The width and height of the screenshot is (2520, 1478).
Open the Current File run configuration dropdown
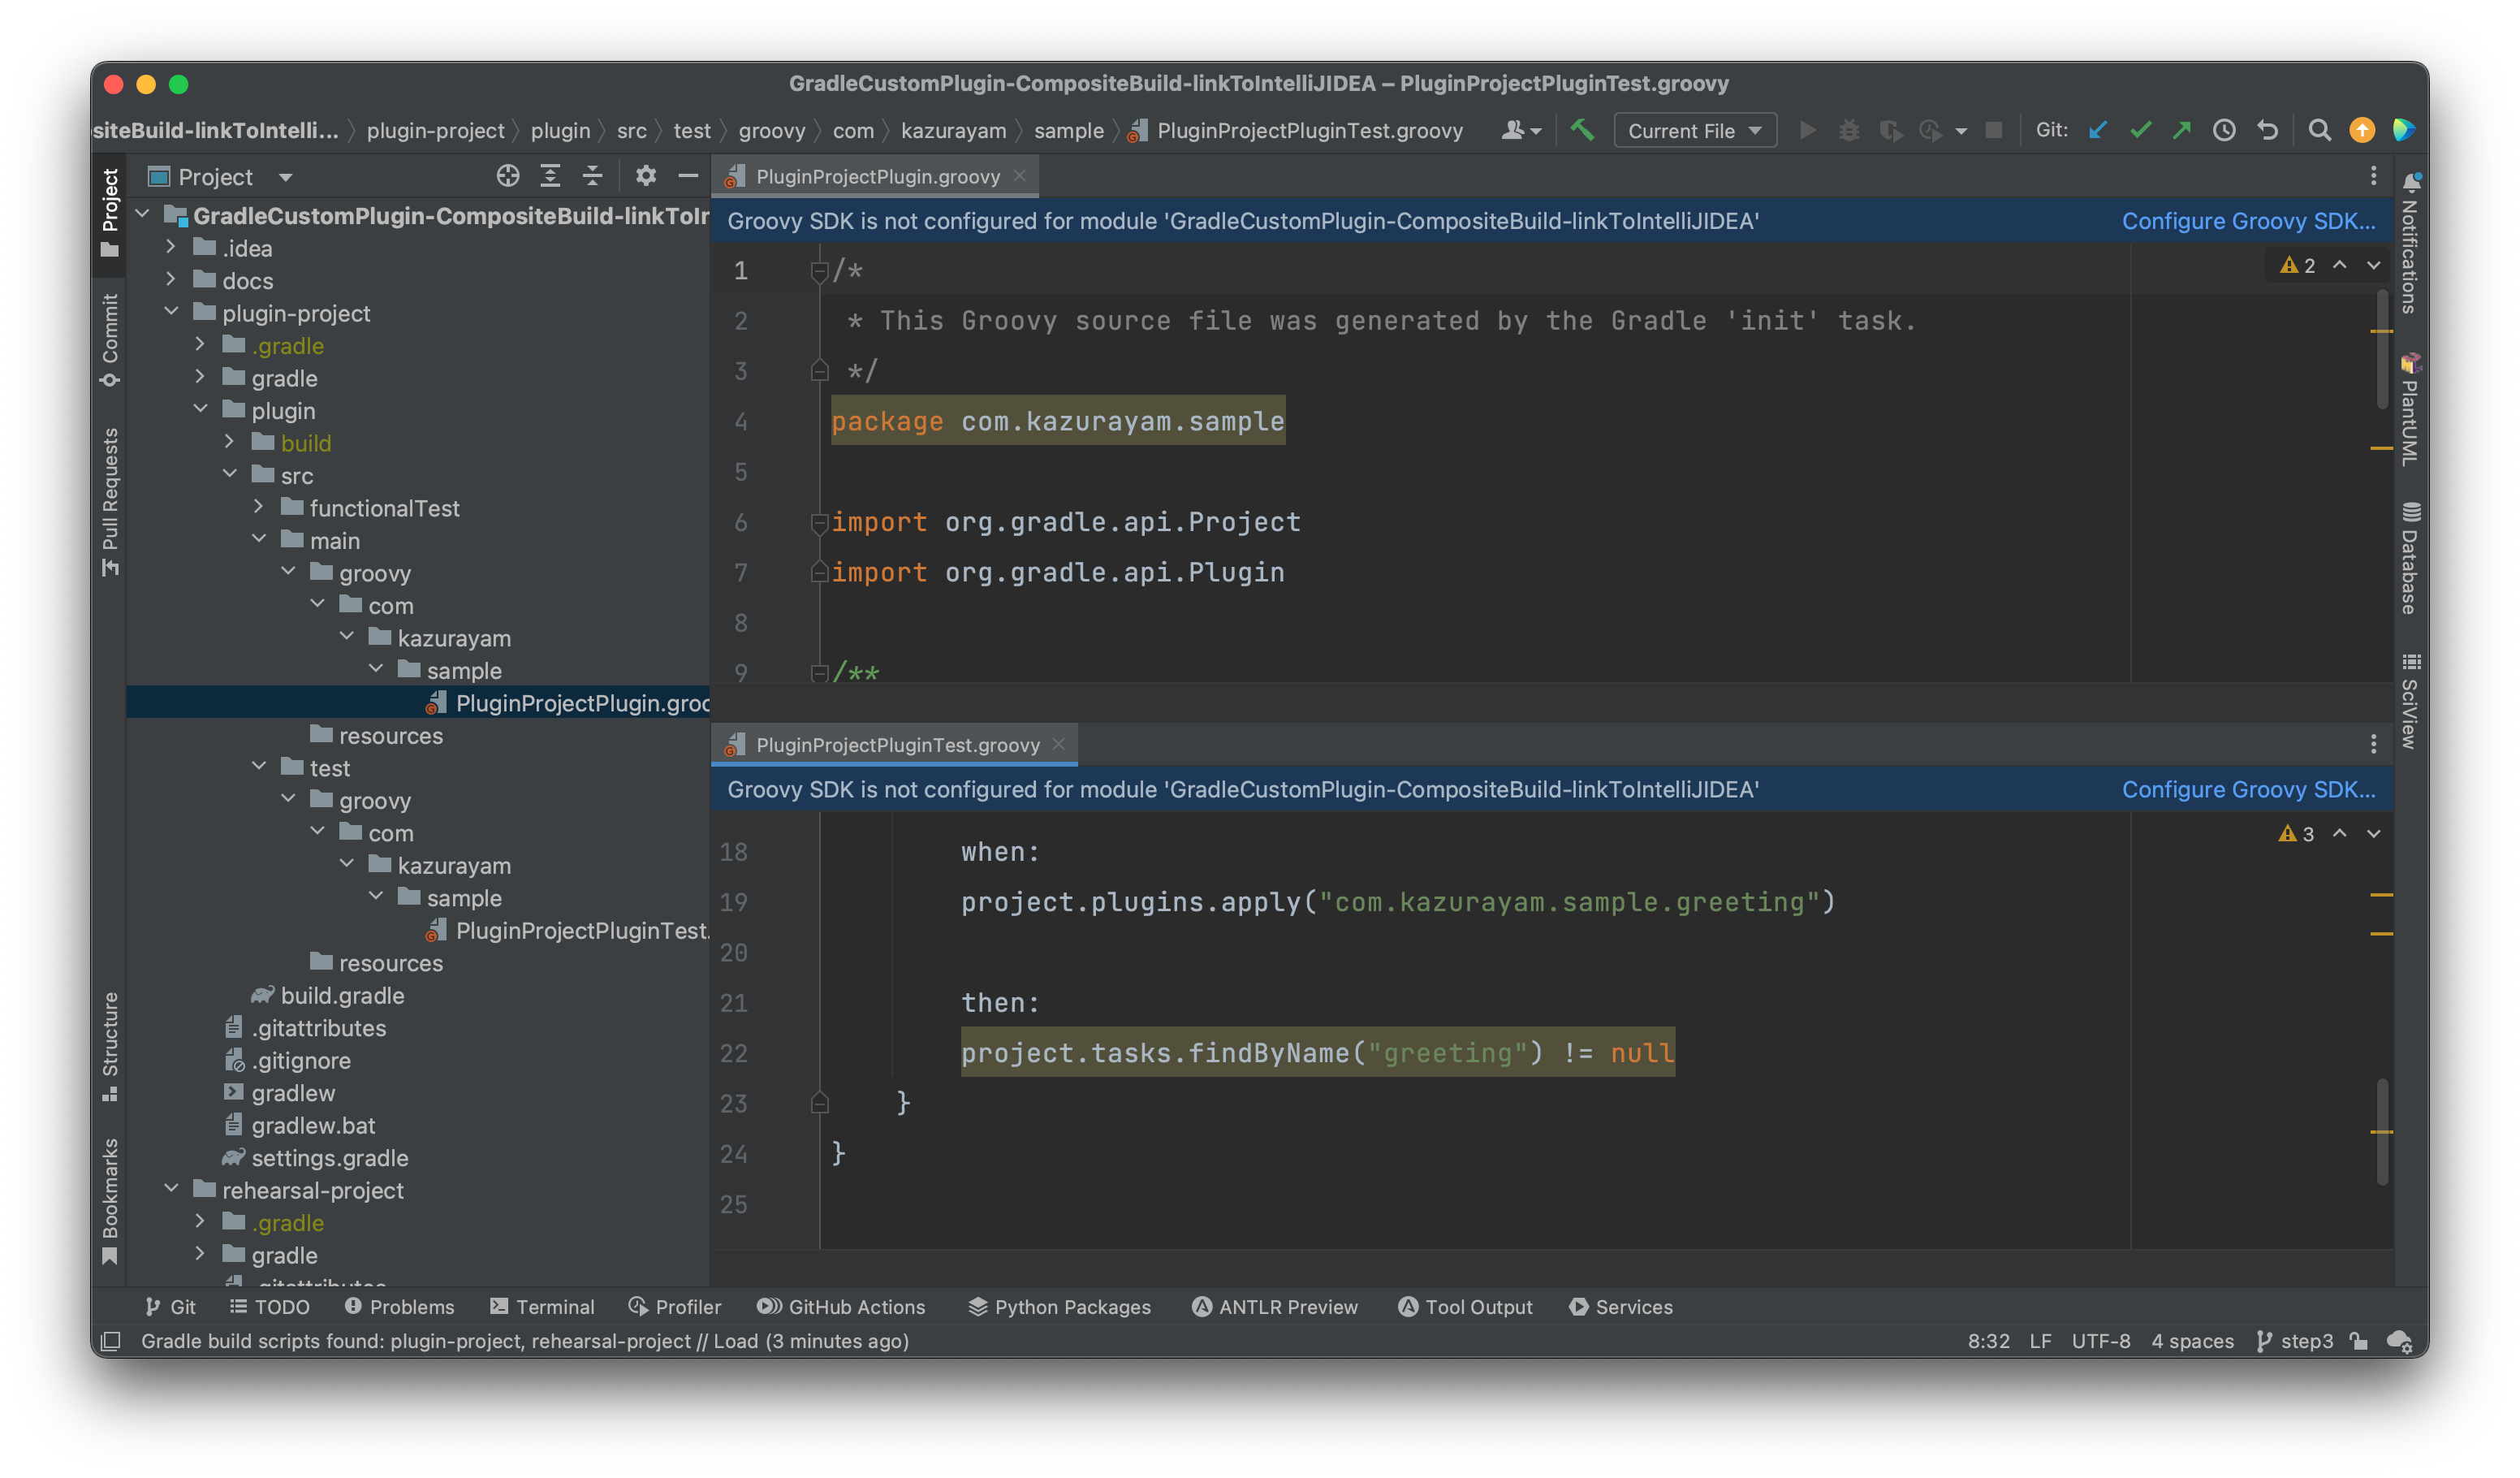[x=1695, y=130]
